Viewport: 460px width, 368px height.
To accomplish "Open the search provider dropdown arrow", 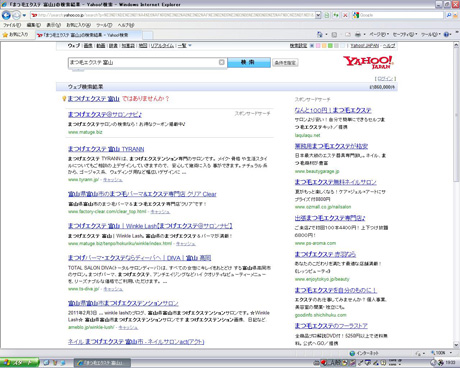I will (x=455, y=15).
